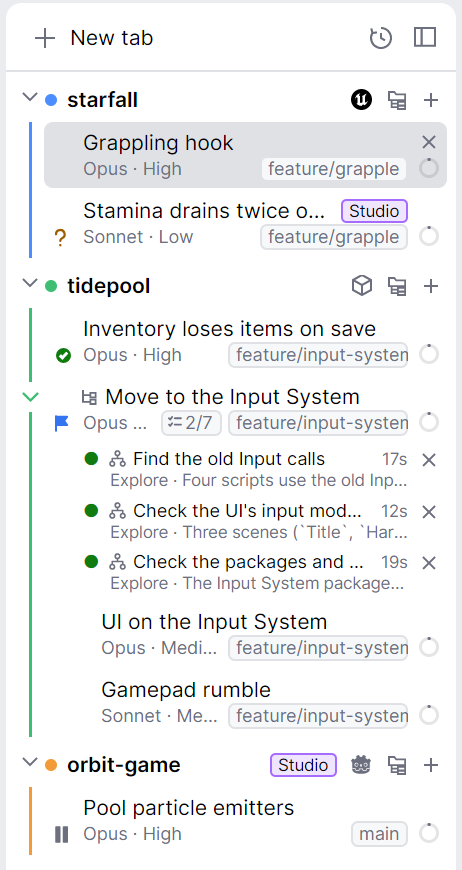462x870 pixels.
Task: Click the 19s duration text
Action: [394, 563]
